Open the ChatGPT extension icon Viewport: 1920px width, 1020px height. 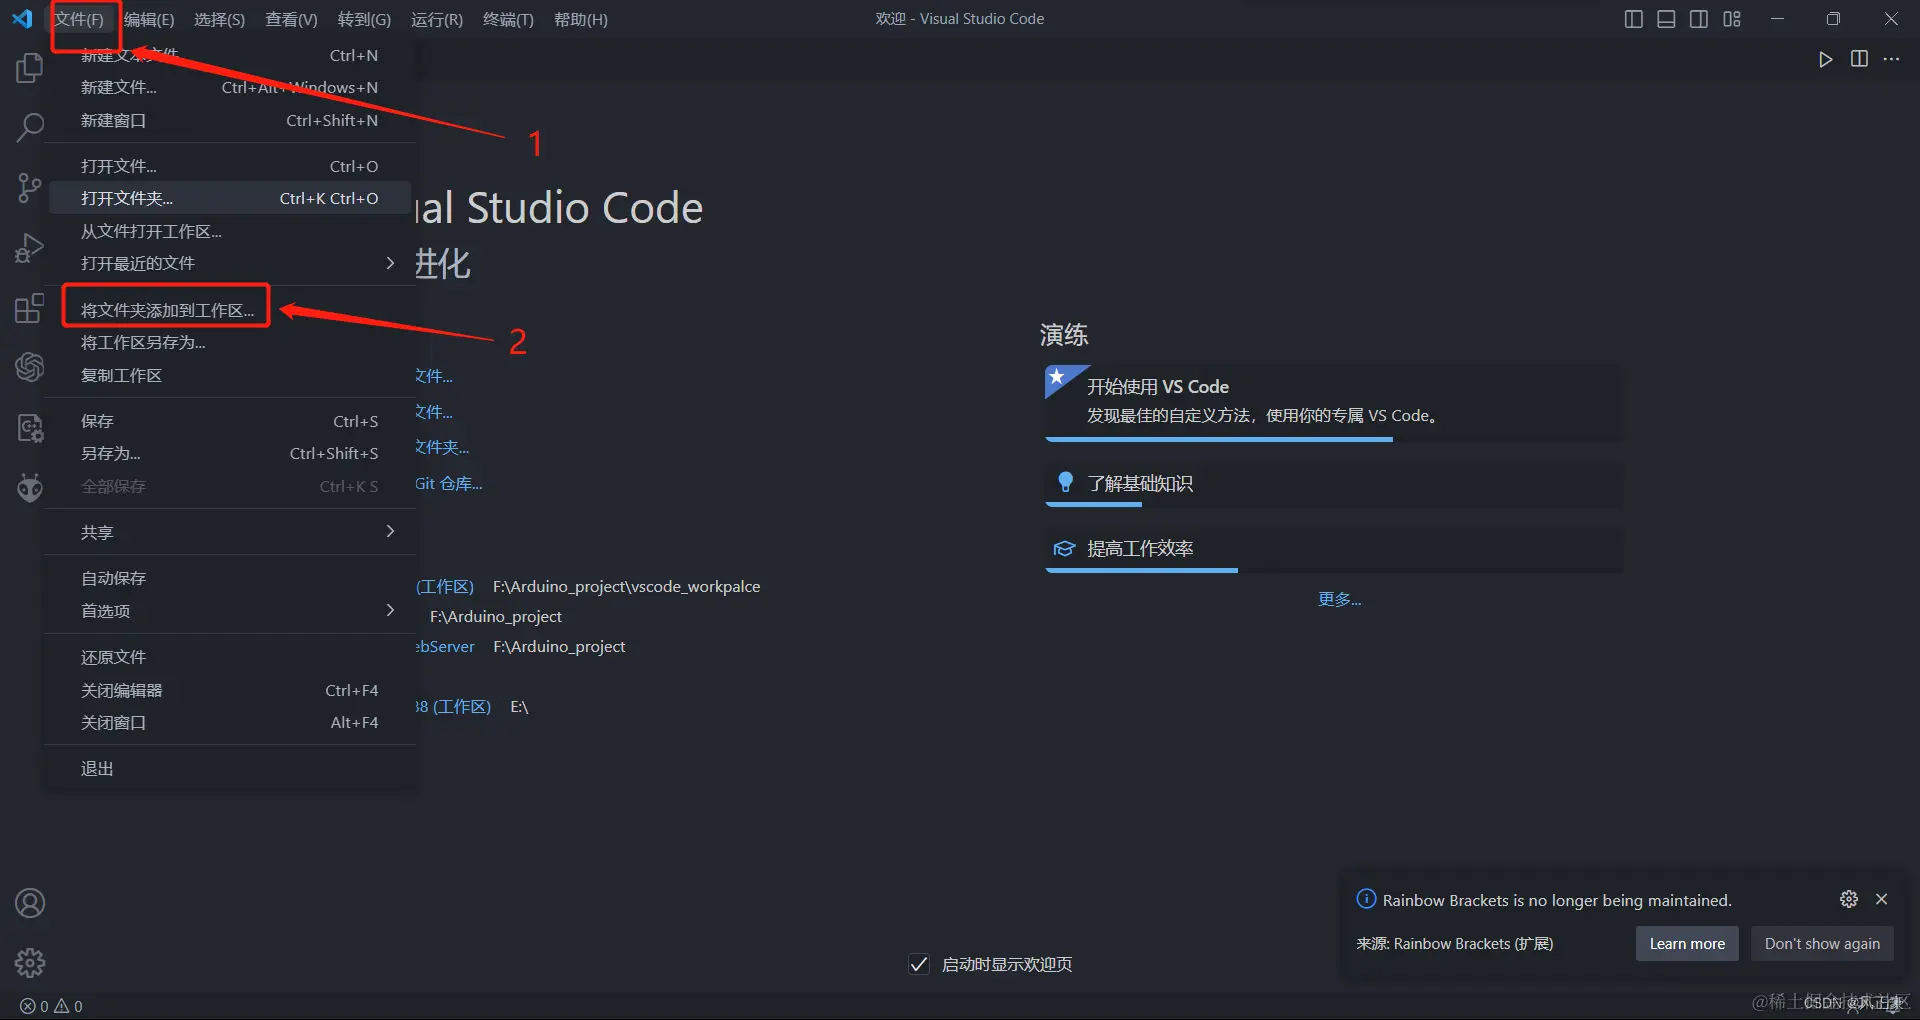pos(30,367)
